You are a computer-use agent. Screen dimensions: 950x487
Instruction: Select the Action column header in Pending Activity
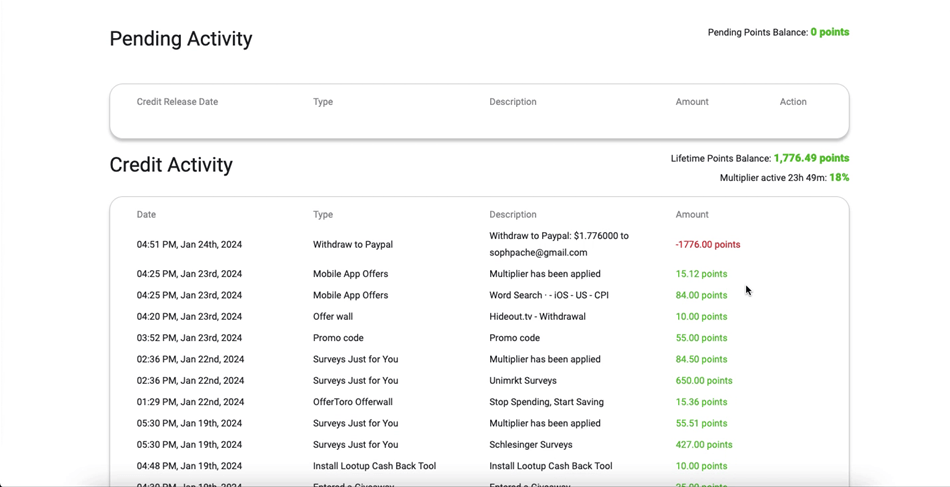[x=792, y=102]
